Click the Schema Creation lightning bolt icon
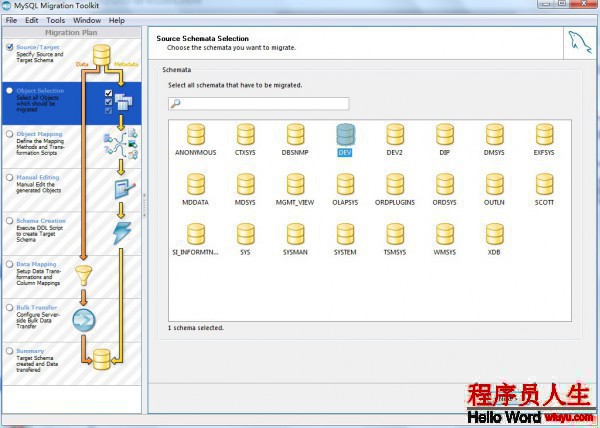 tap(122, 233)
